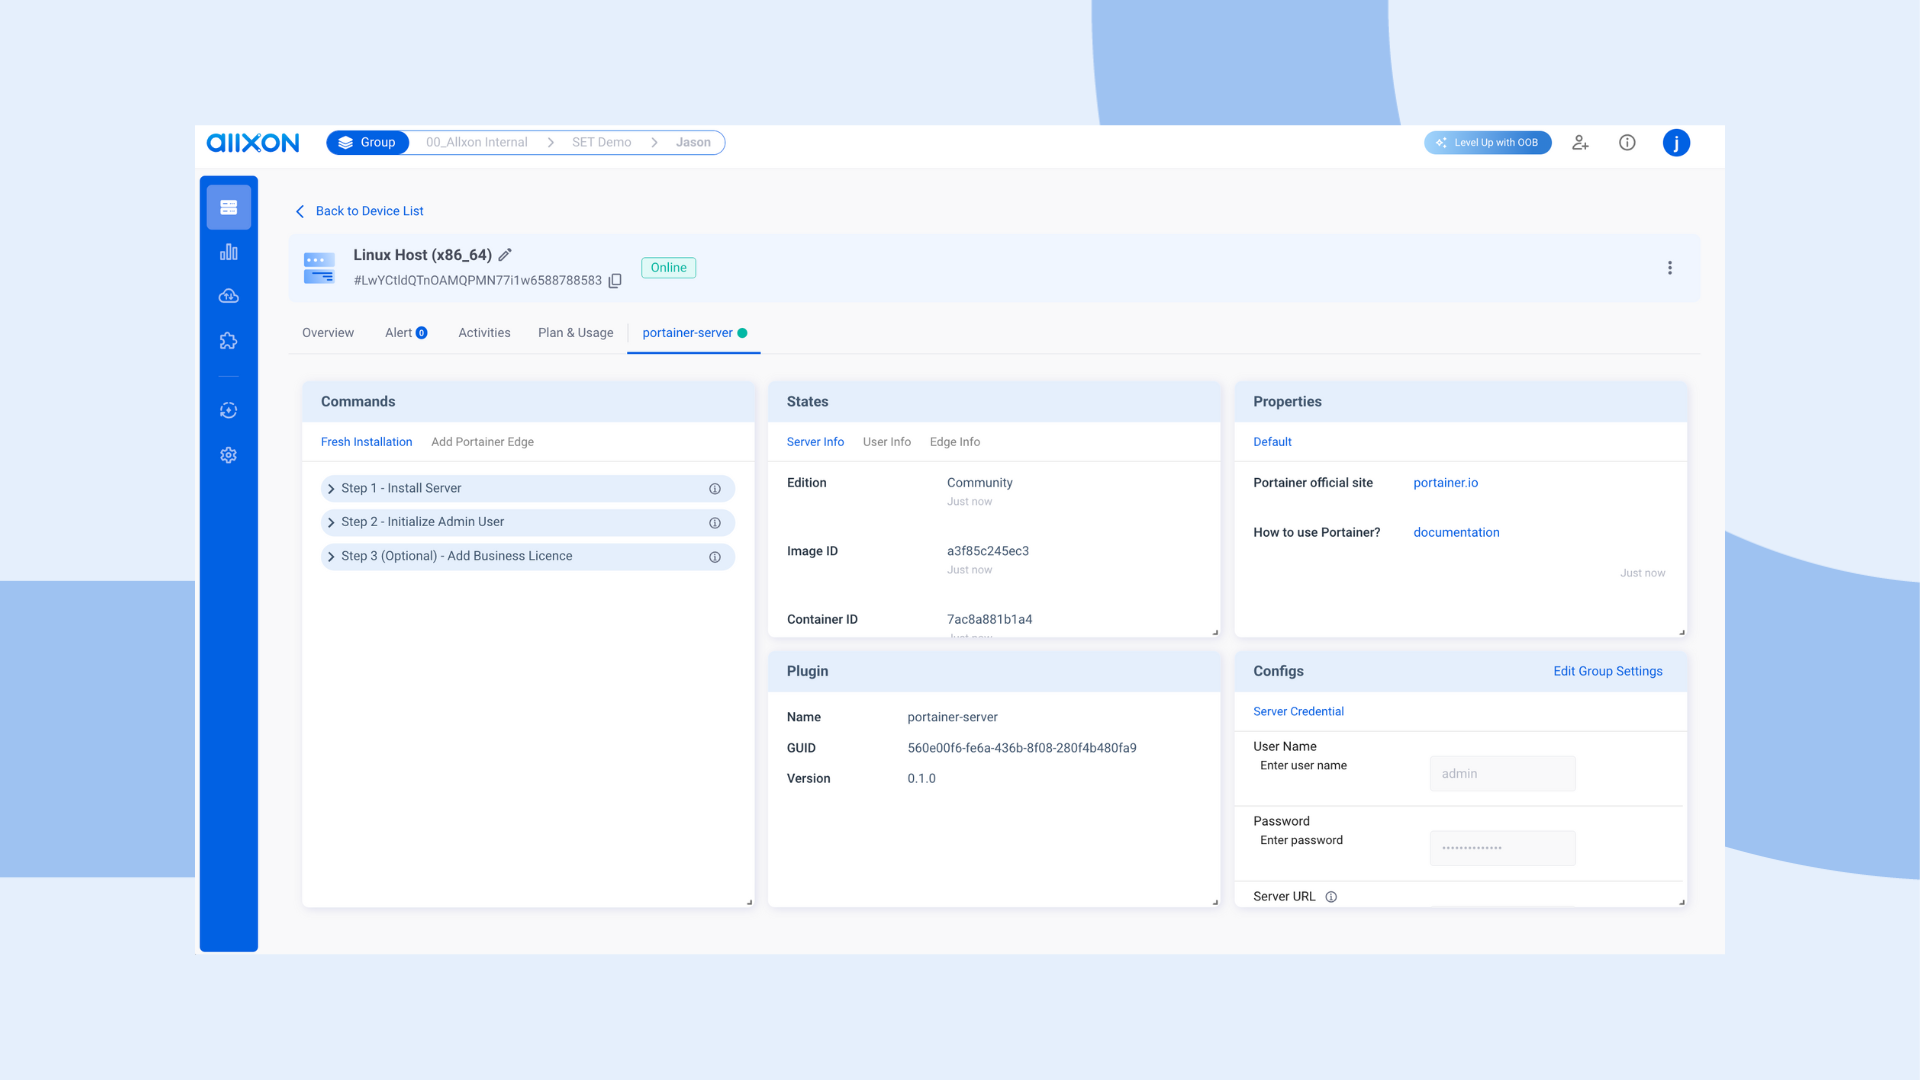Select the Devices icon in the sidebar
The width and height of the screenshot is (1920, 1080).
[x=228, y=206]
